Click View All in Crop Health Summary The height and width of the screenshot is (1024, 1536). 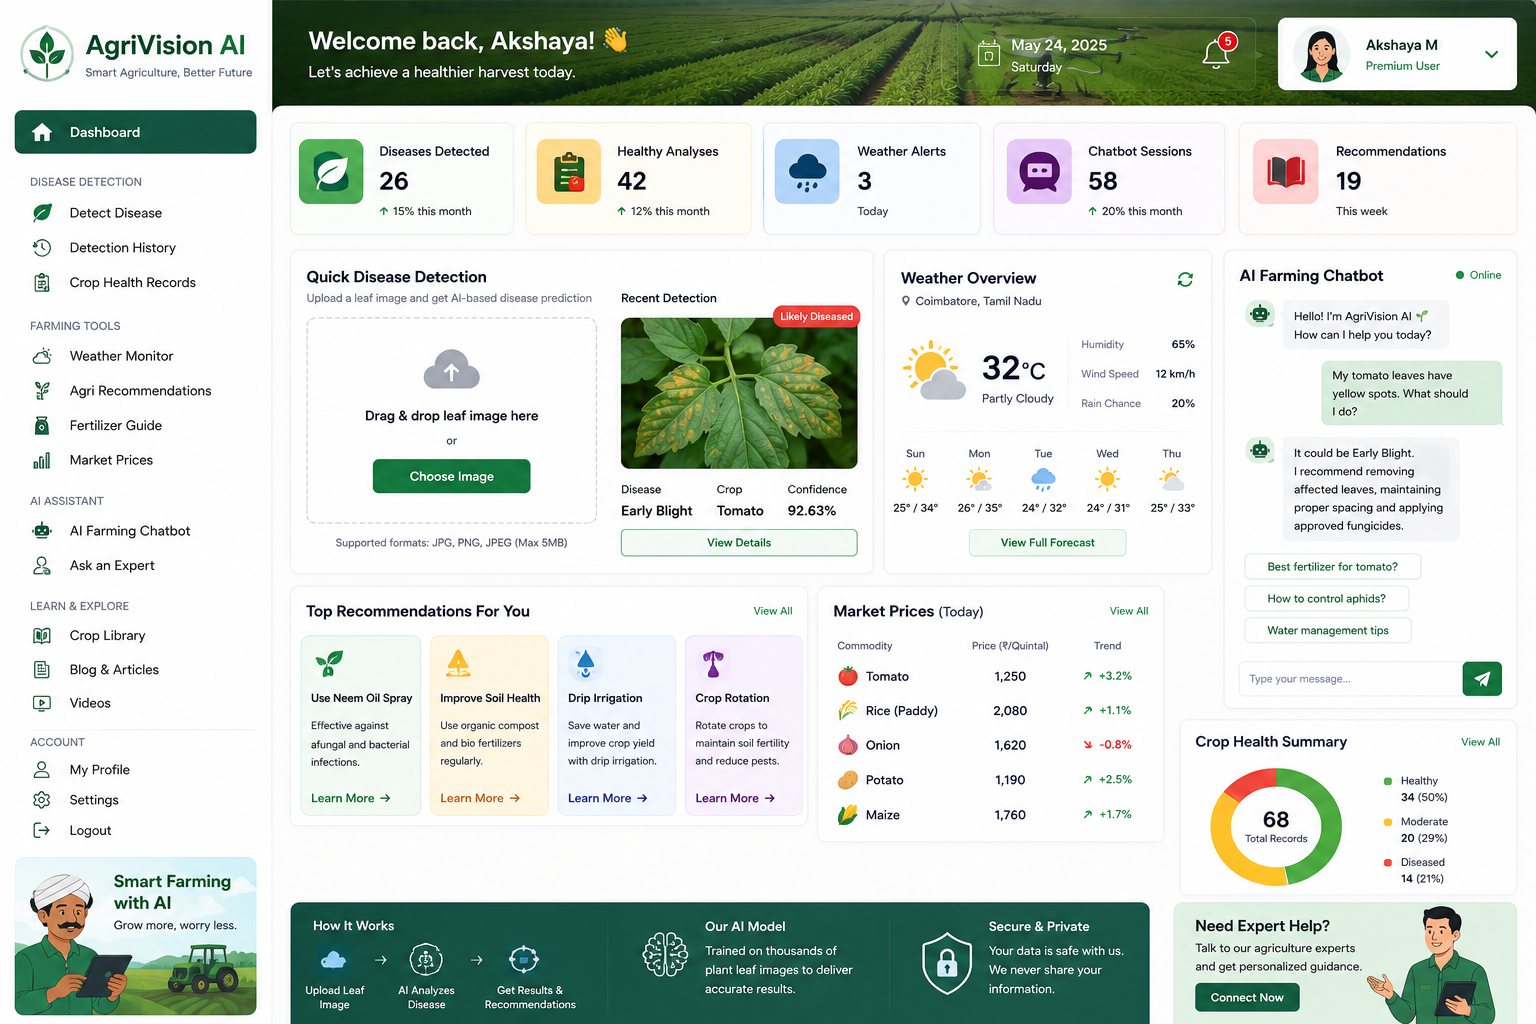(x=1480, y=742)
